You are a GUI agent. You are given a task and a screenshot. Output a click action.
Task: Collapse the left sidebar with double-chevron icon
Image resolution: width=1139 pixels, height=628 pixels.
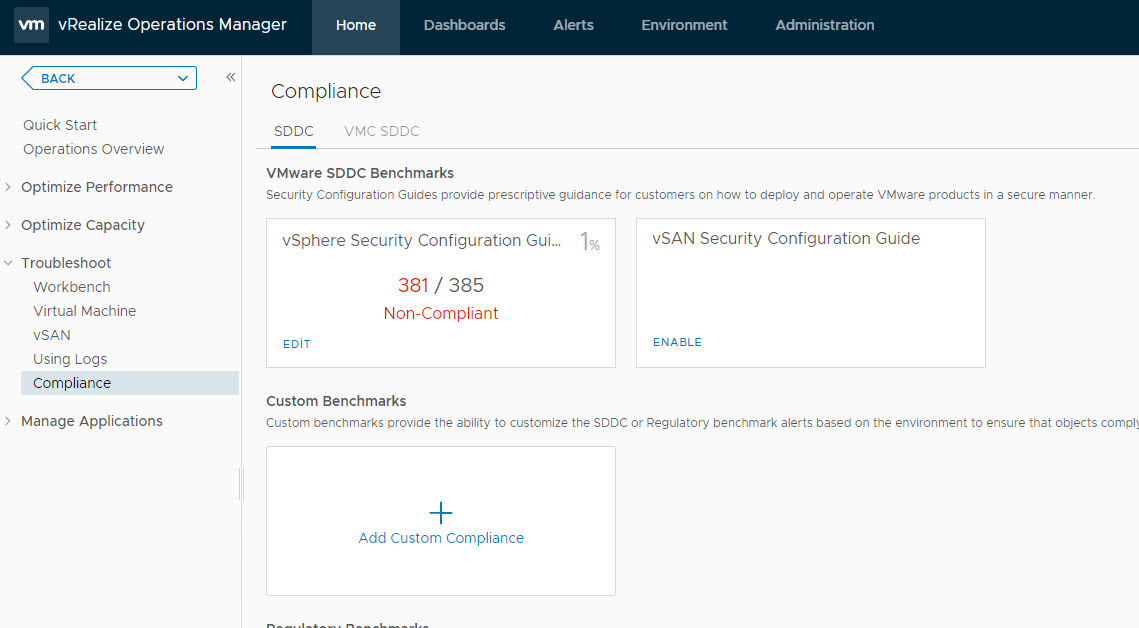point(230,77)
